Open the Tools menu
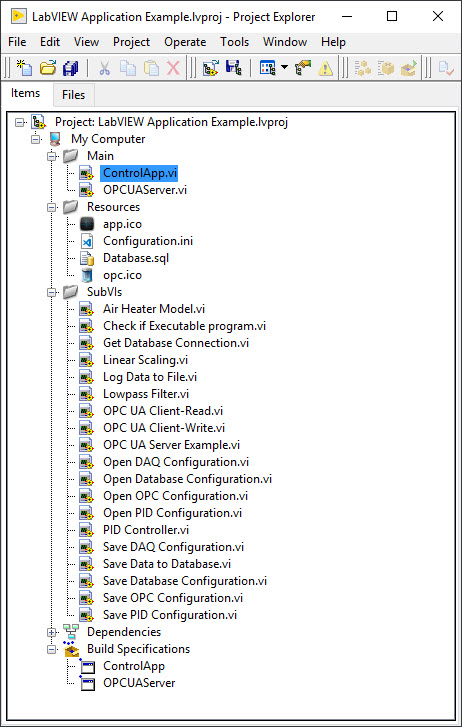Screen dimensions: 462x727 click(234, 42)
